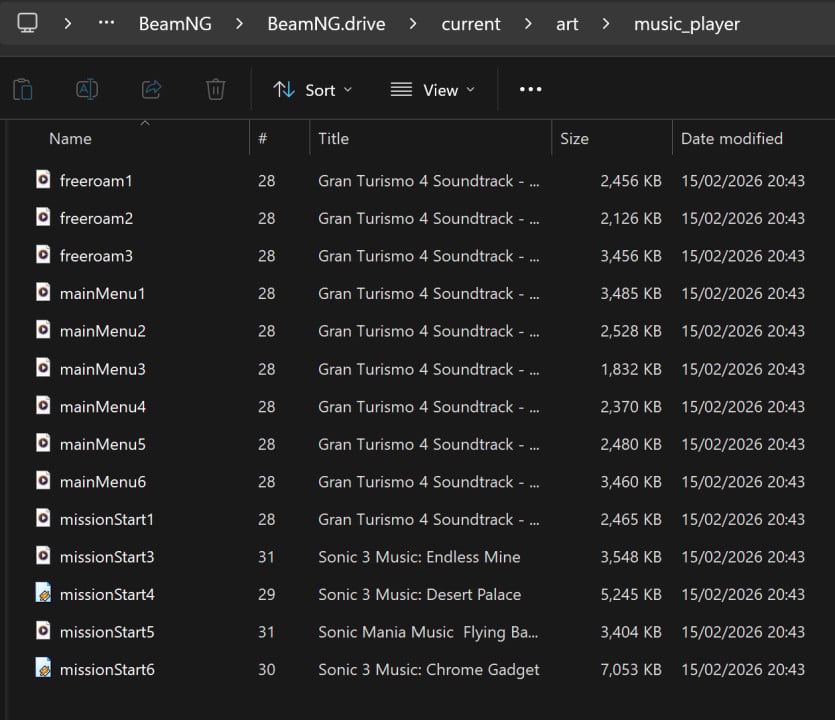Expand chevron after BeamNG.drive breadcrumb
This screenshot has height=720, width=835.
pos(413,24)
